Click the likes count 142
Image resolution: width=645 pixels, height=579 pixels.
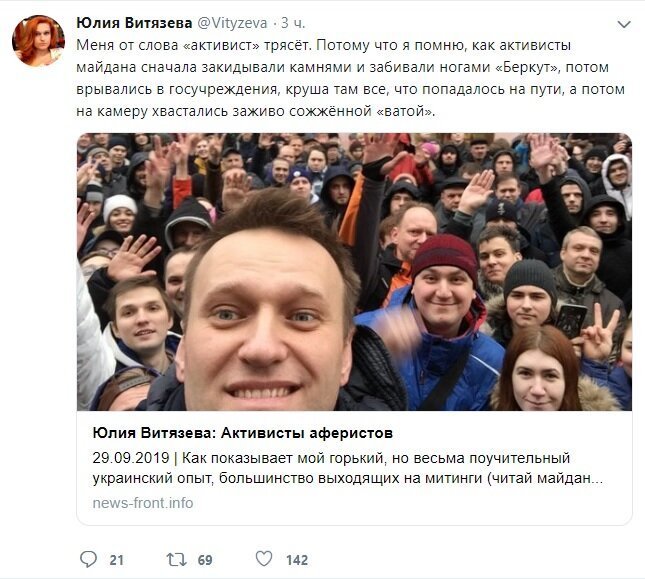coord(297,560)
